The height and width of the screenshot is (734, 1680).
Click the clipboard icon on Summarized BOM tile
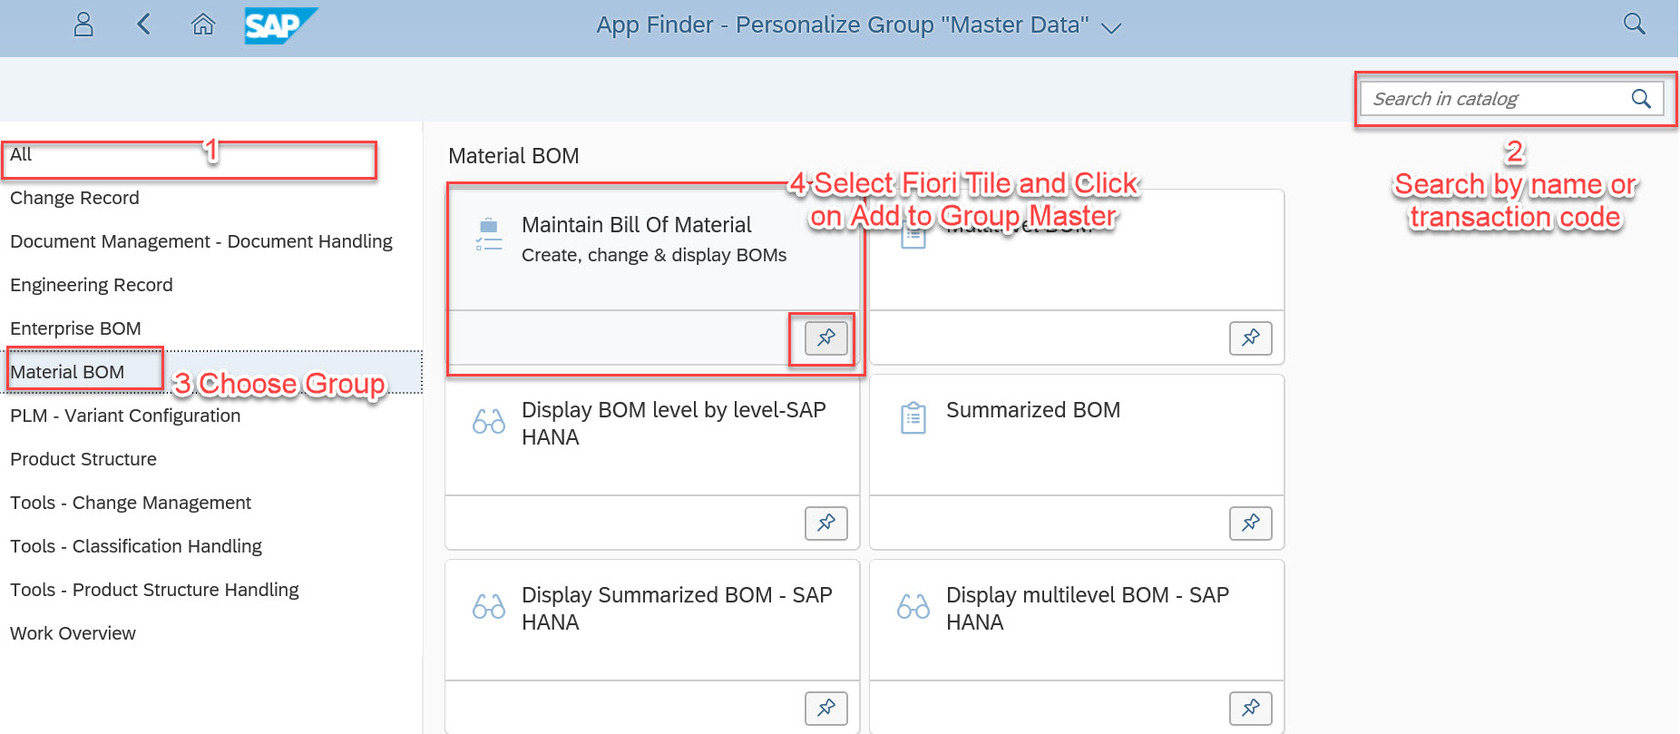(x=913, y=418)
